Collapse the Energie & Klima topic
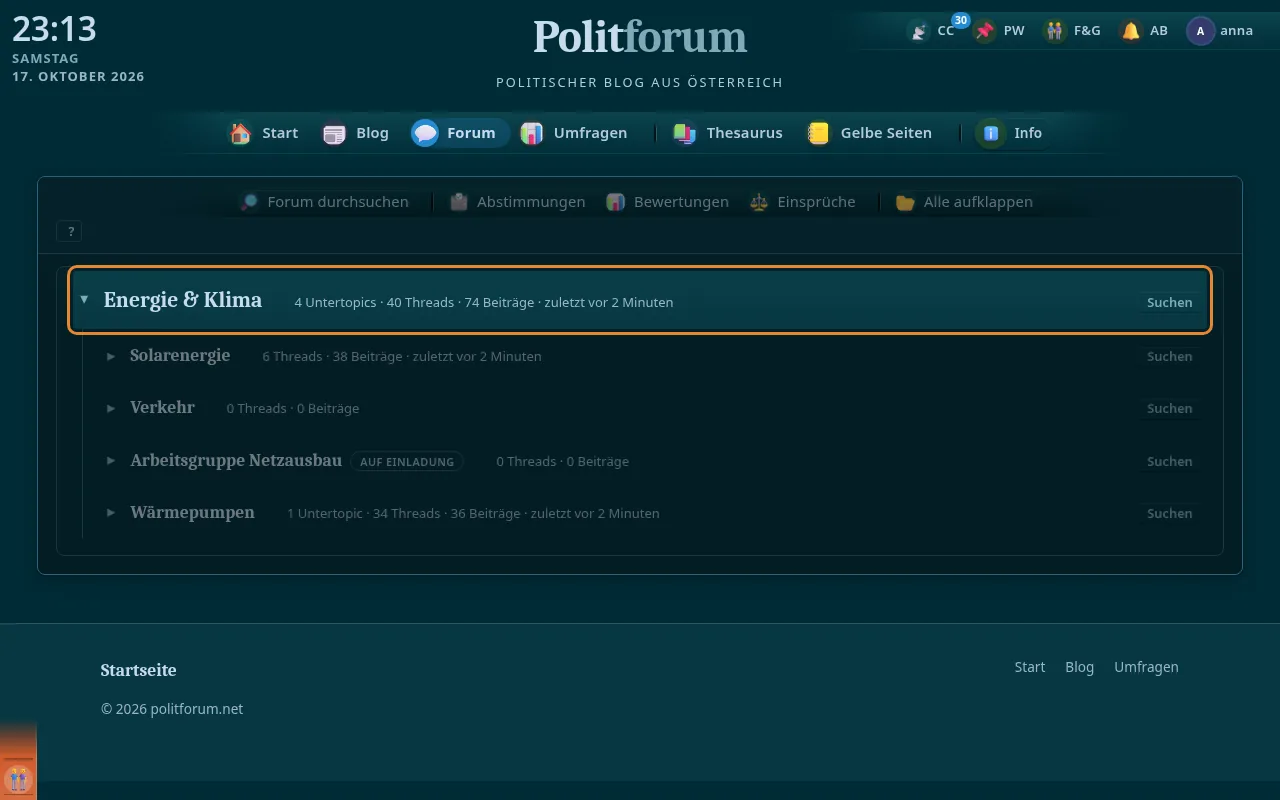Screen dimensions: 1280x800 tap(84, 299)
